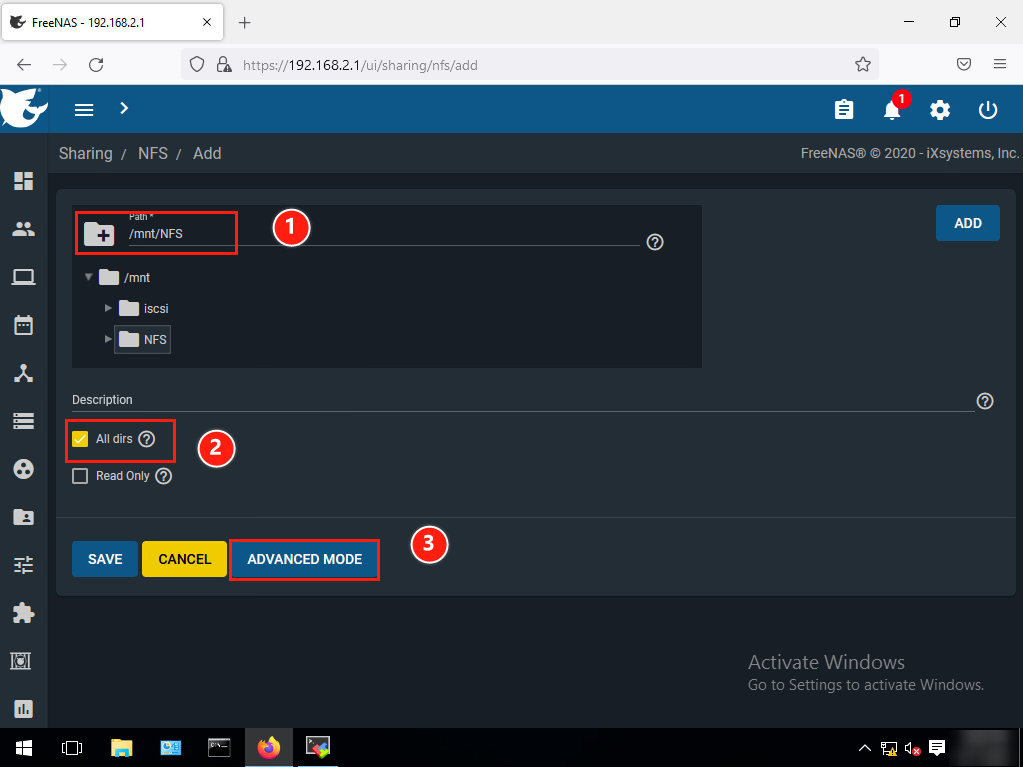Screen dimensions: 1023x767
Task: Show help for the Description field
Action: [x=985, y=401]
